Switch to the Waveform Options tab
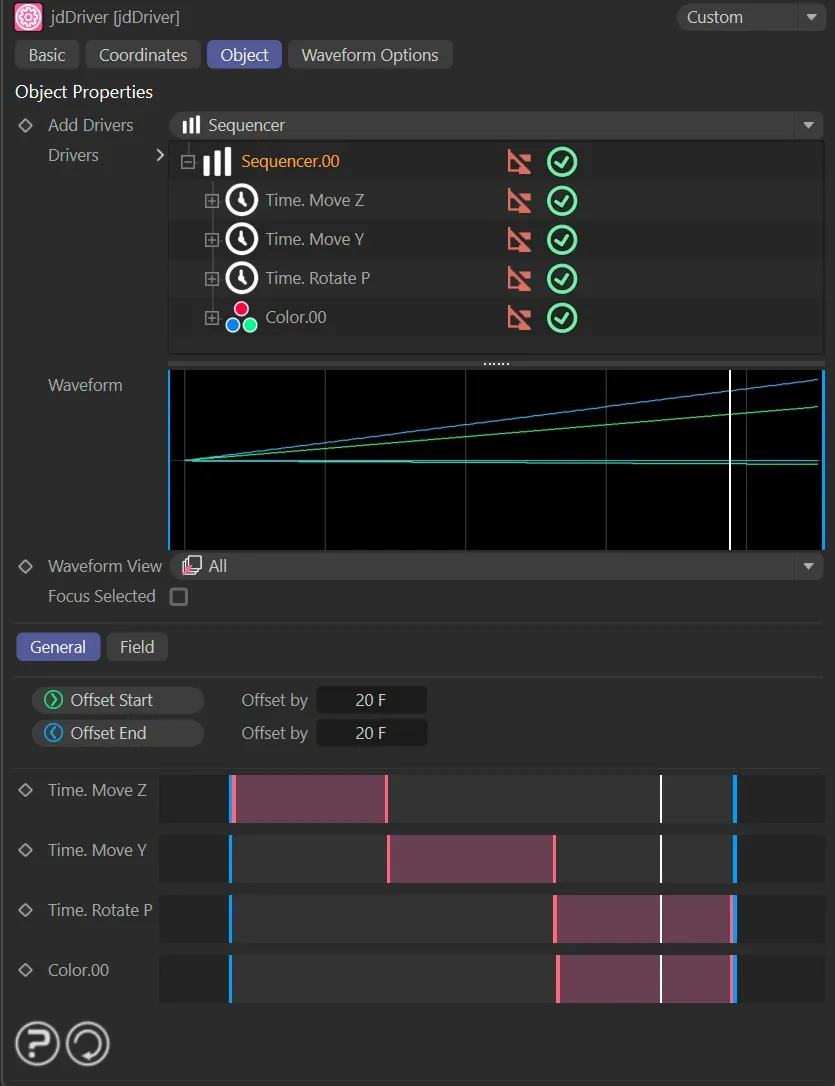The width and height of the screenshot is (835, 1086). pyautogui.click(x=370, y=54)
